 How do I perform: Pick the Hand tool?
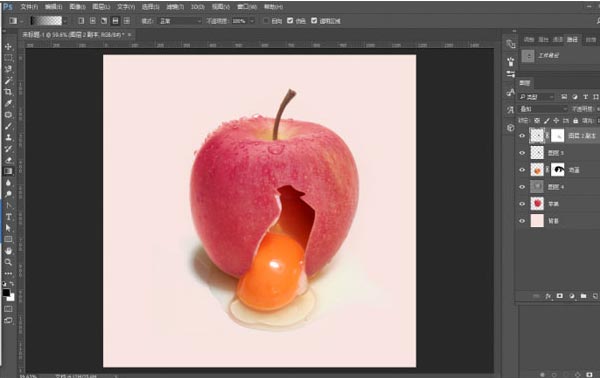[x=8, y=251]
